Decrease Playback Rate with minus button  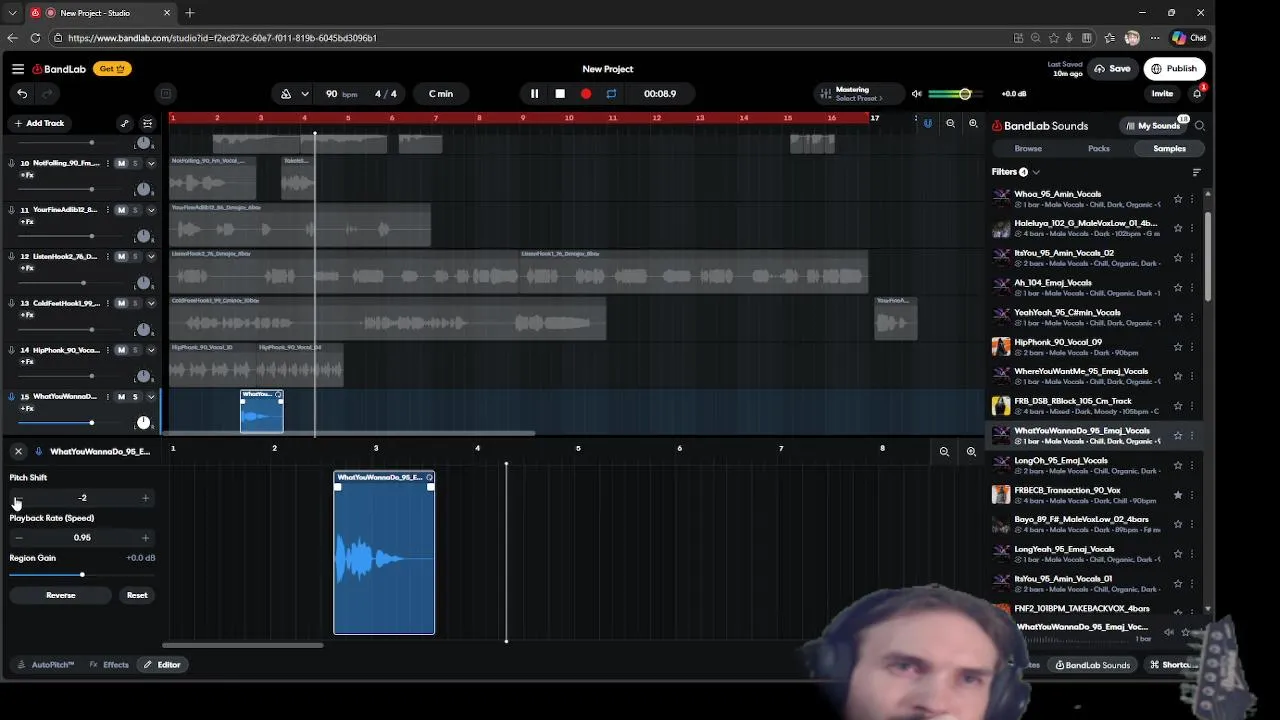click(x=18, y=538)
